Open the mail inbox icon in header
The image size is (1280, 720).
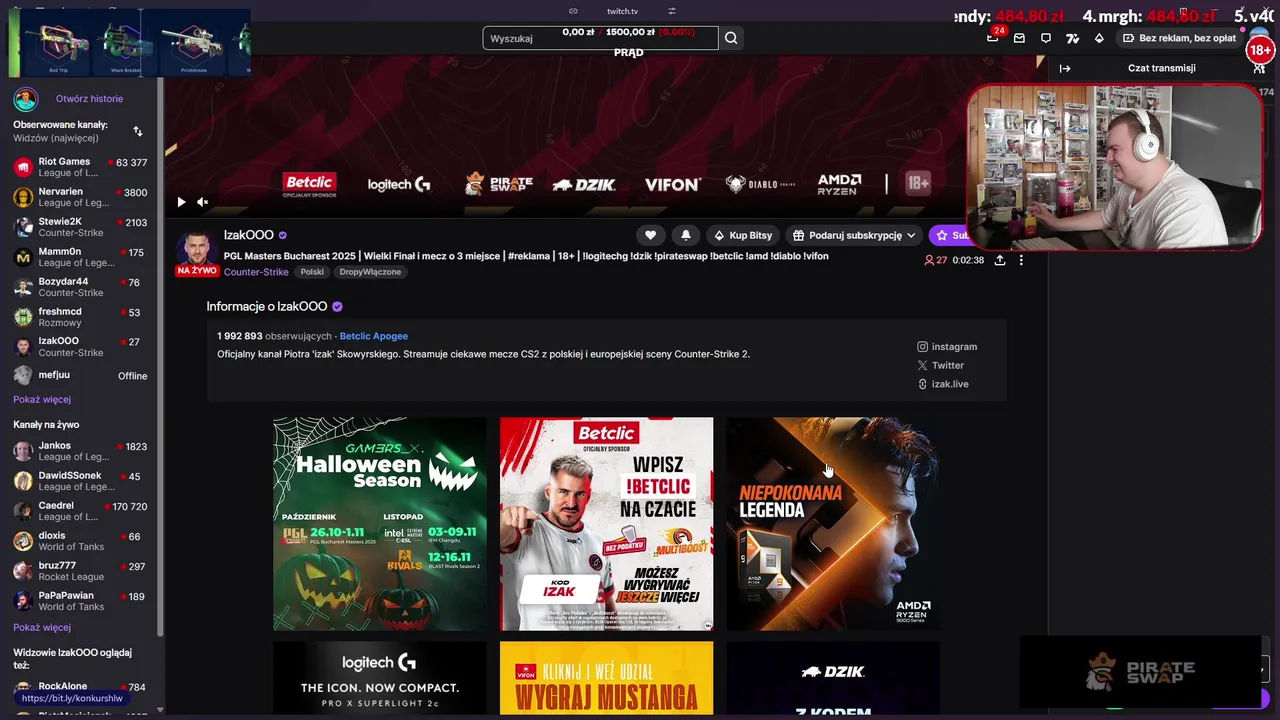[1019, 38]
